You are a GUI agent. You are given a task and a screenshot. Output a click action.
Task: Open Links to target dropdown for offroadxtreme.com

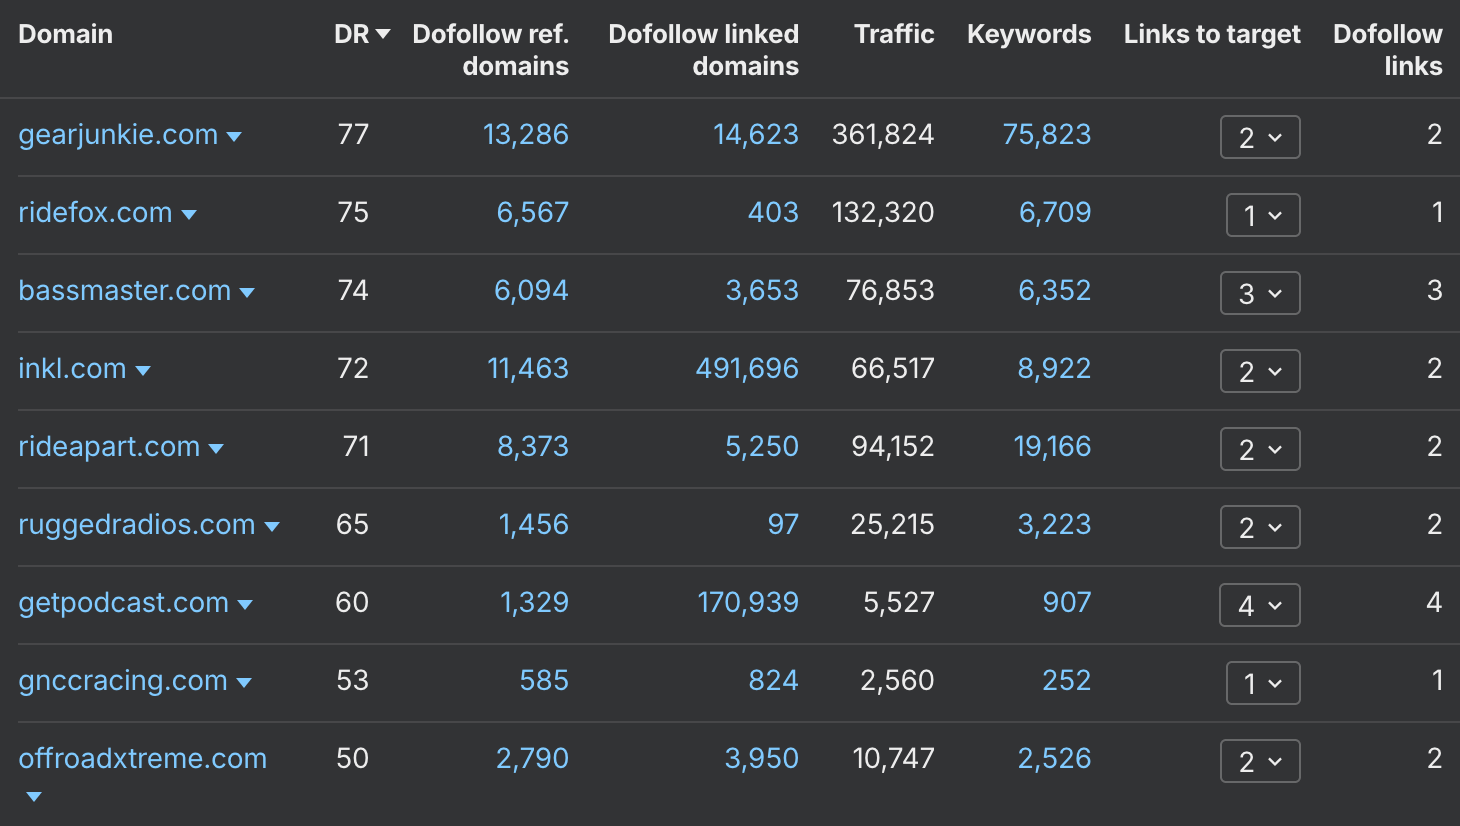[1260, 761]
